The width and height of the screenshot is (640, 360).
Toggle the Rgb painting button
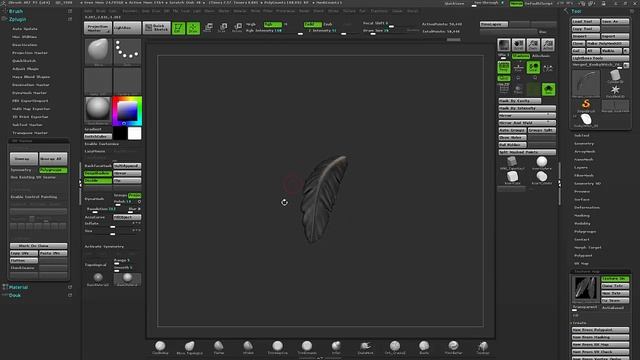coord(273,24)
